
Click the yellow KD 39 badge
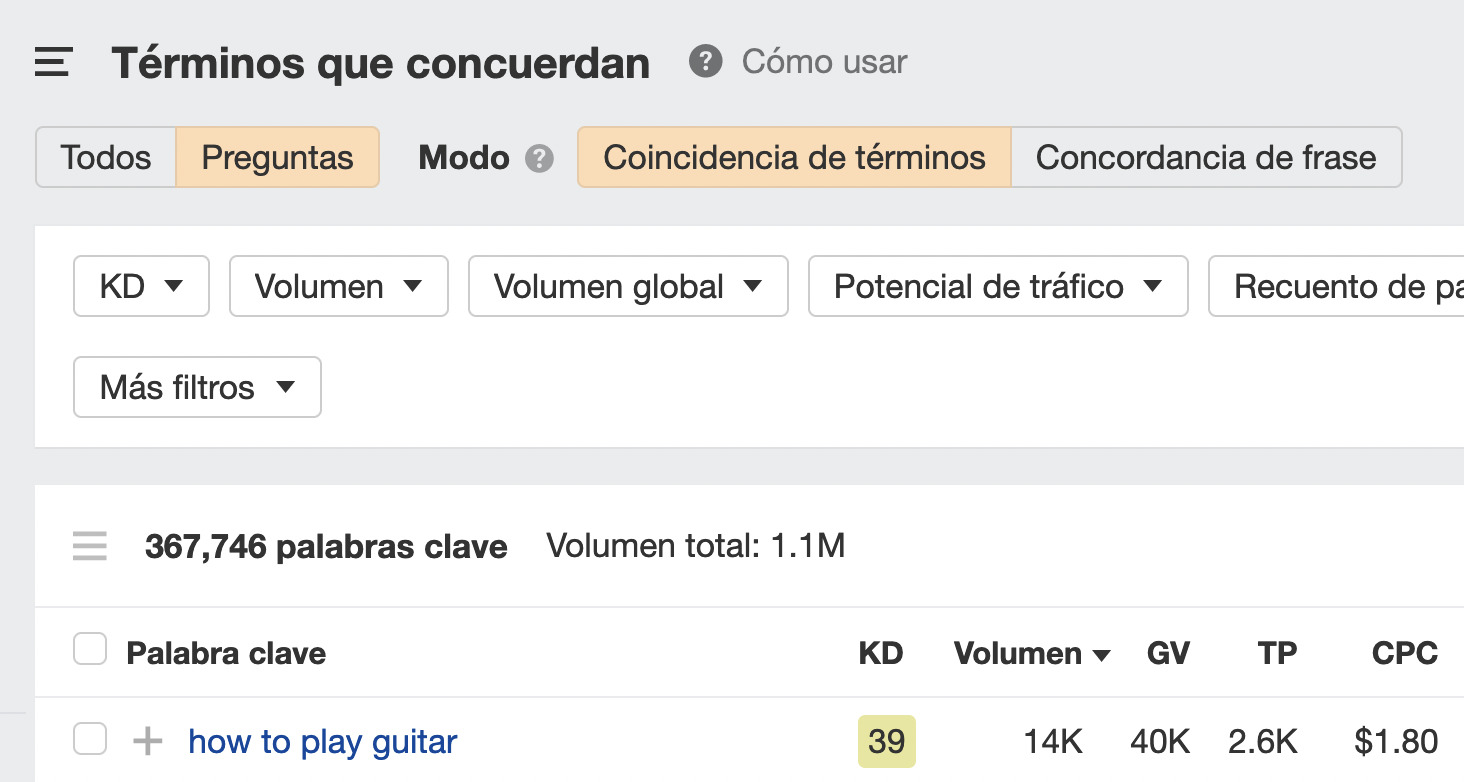(886, 742)
